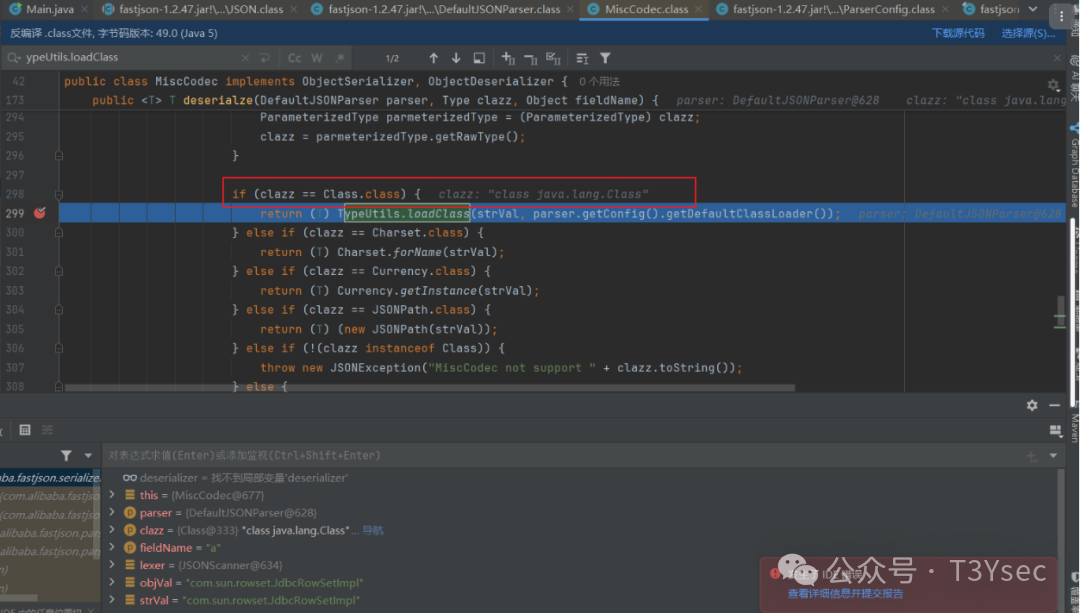This screenshot has height=613, width=1080.
Task: Open the reader mode gear in editor
Action: pos(1053,86)
